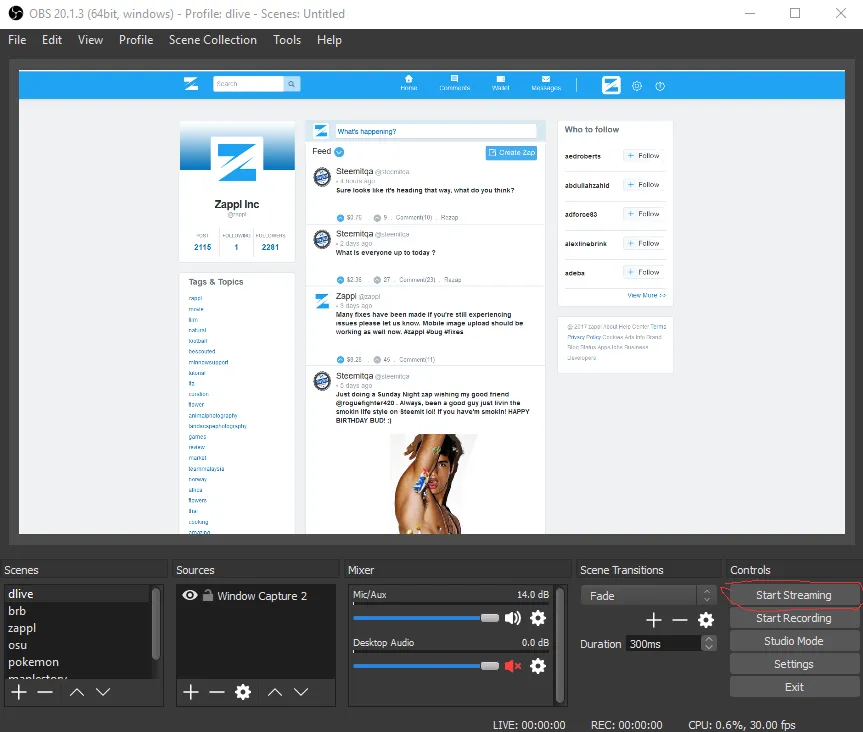The height and width of the screenshot is (732, 863).
Task: Click the preview Search box
Action: pos(248,84)
